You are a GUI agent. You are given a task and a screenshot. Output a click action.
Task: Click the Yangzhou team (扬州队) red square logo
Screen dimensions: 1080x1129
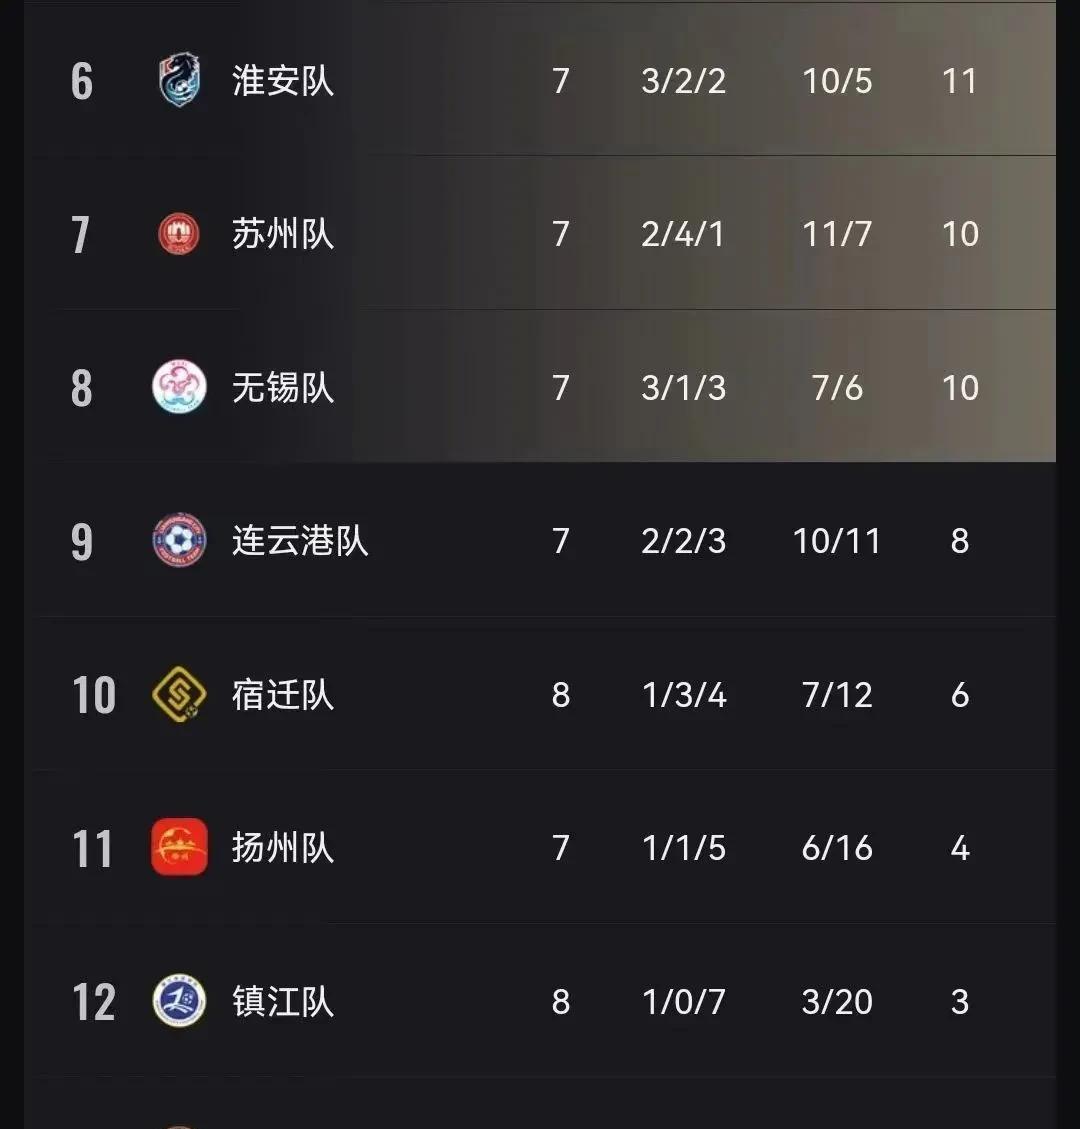(x=180, y=848)
